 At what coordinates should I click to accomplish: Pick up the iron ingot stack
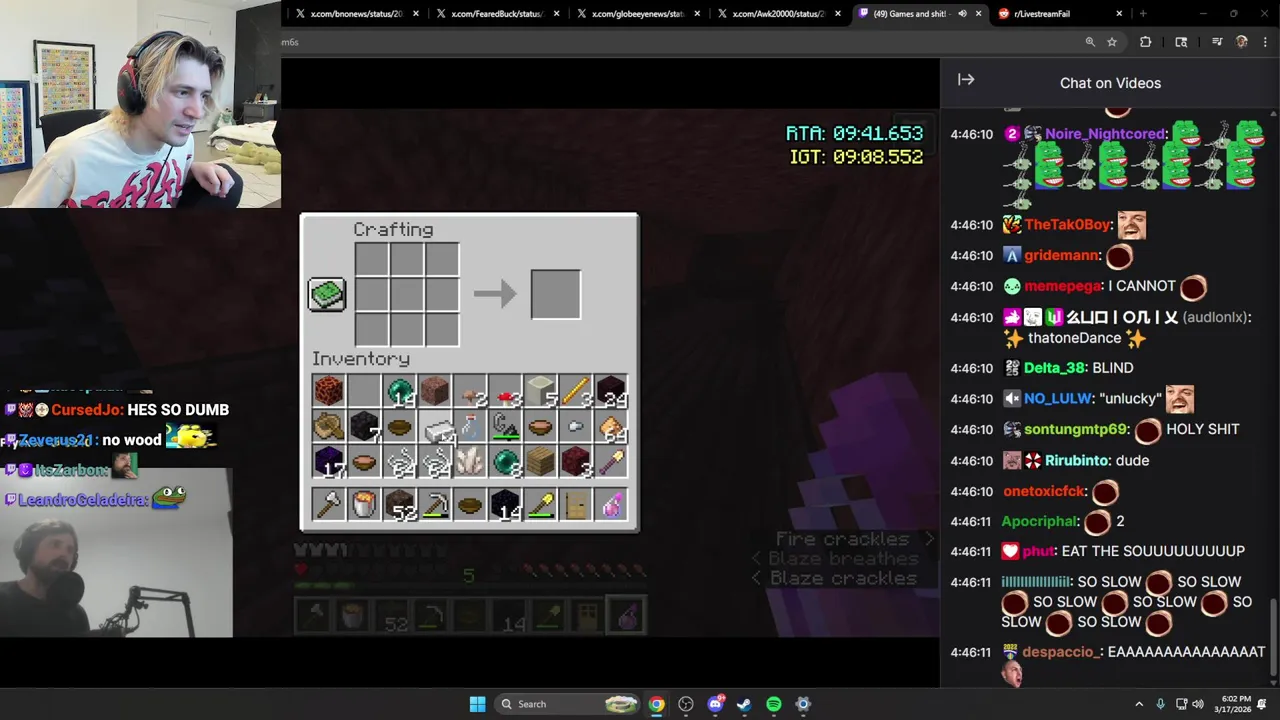pos(435,426)
